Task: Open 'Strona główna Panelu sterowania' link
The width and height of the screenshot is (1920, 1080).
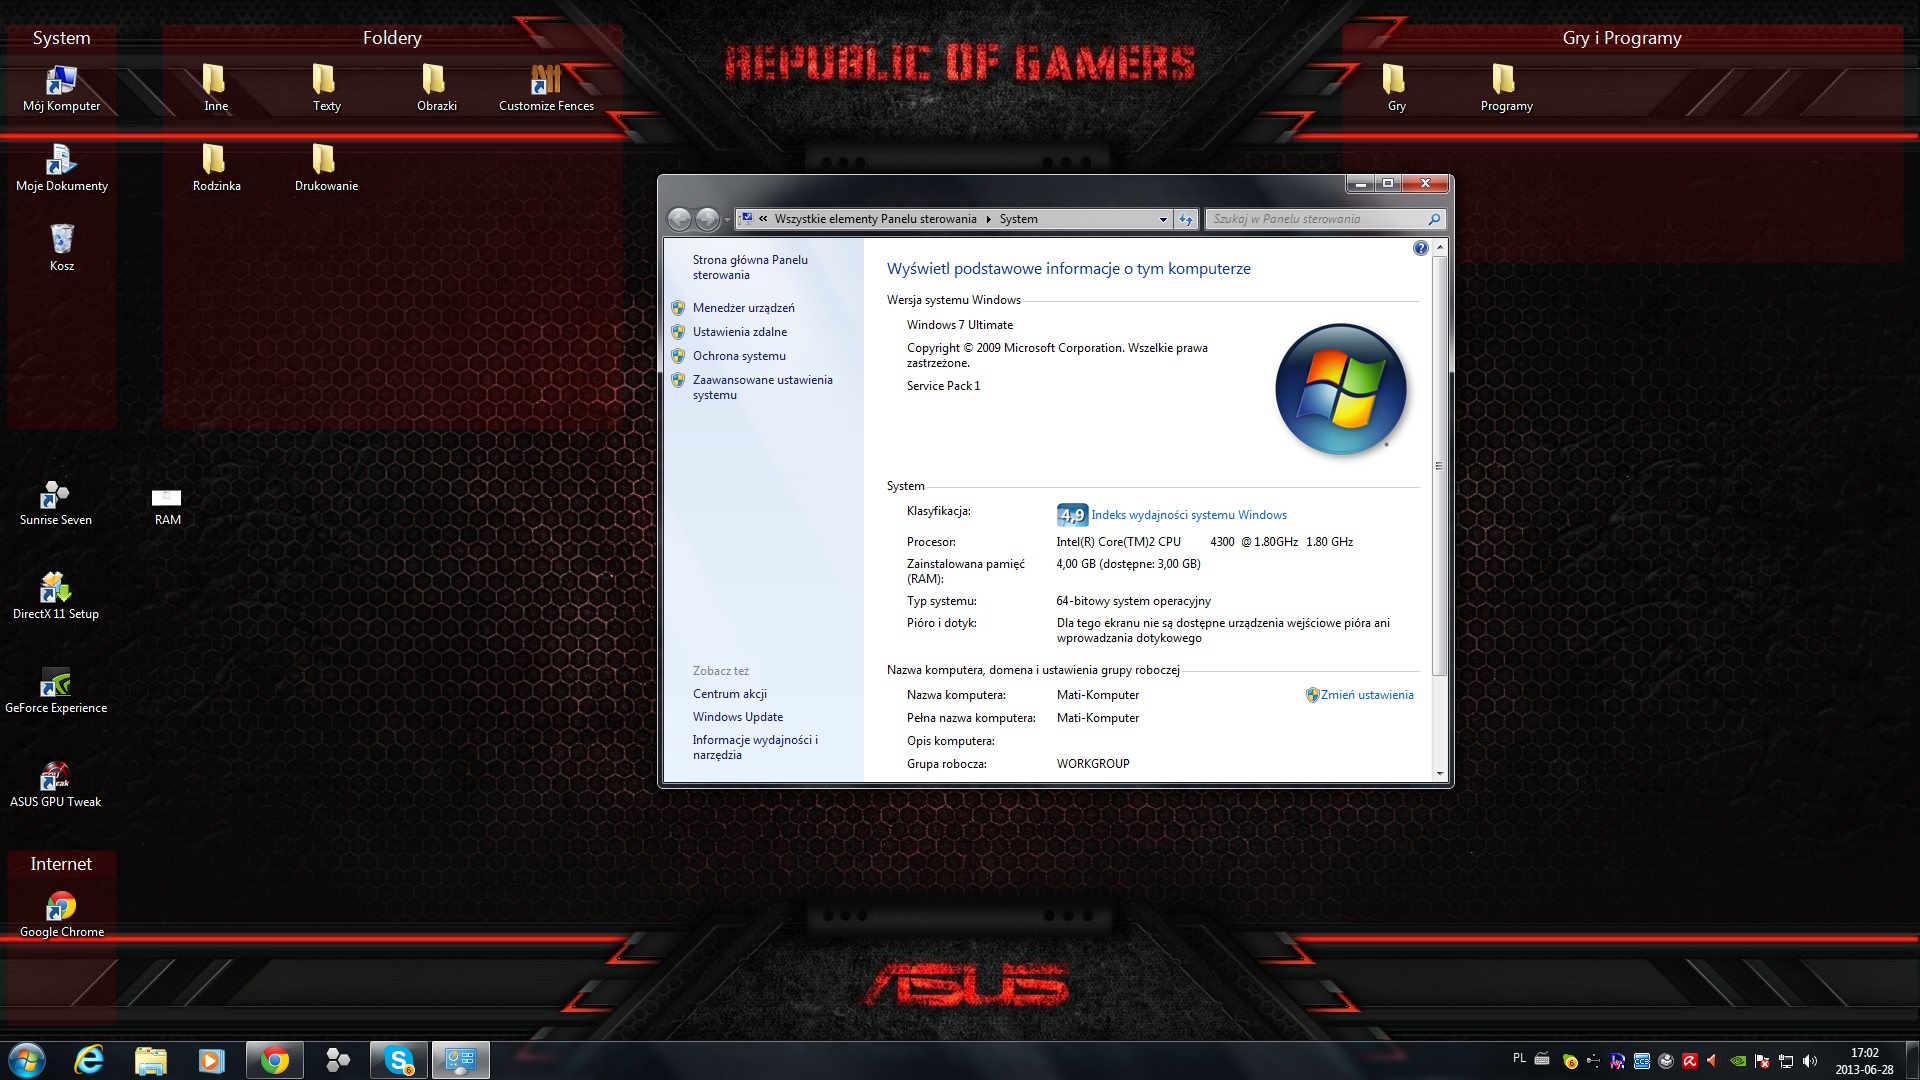Action: click(750, 267)
